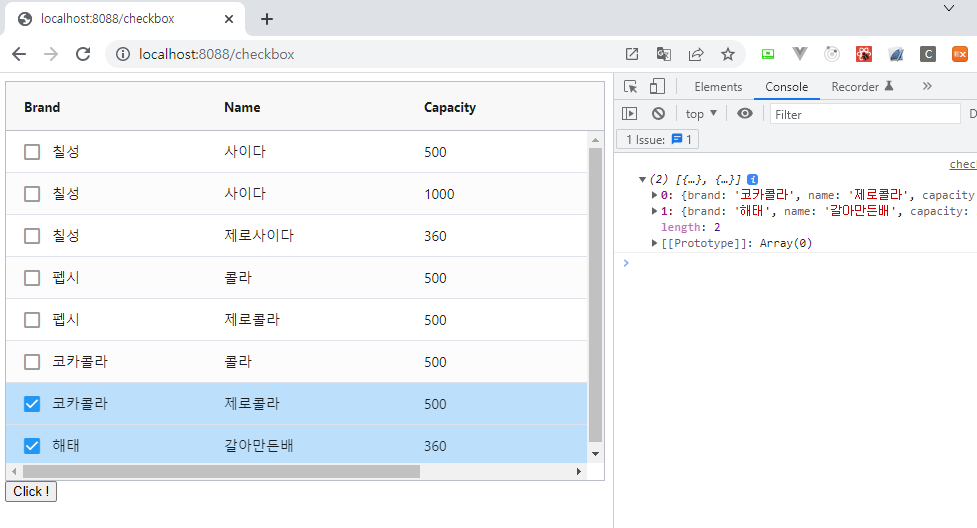Reload the page
The width and height of the screenshot is (977, 528).
click(83, 54)
